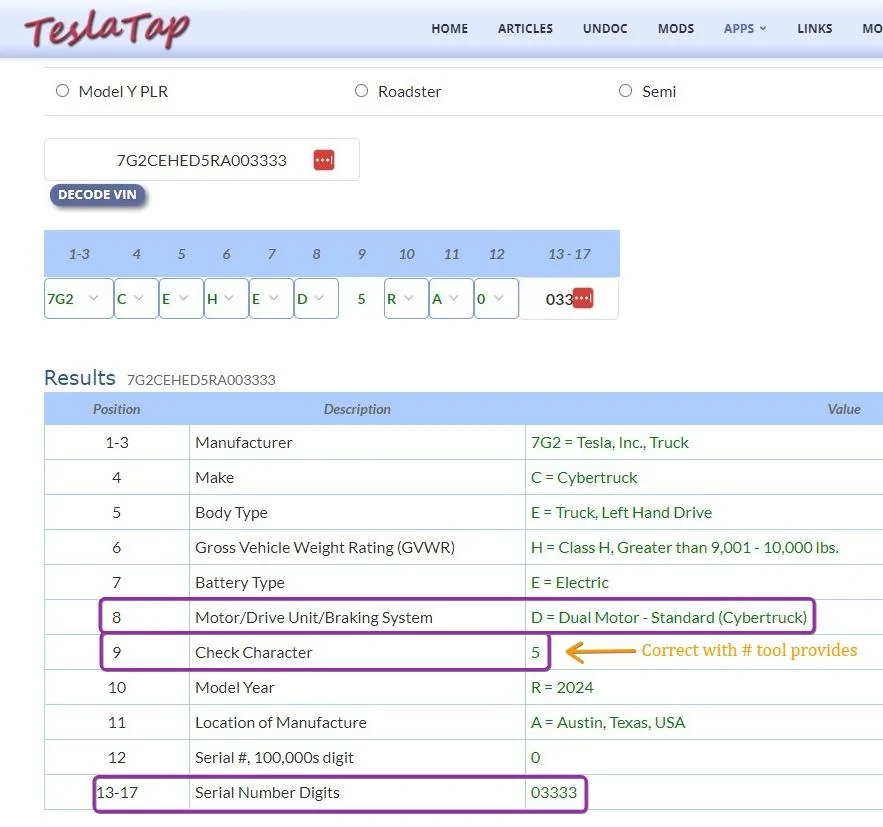Click 'R = 2024' model year value
Screen dimensions: 883x827
click(562, 687)
